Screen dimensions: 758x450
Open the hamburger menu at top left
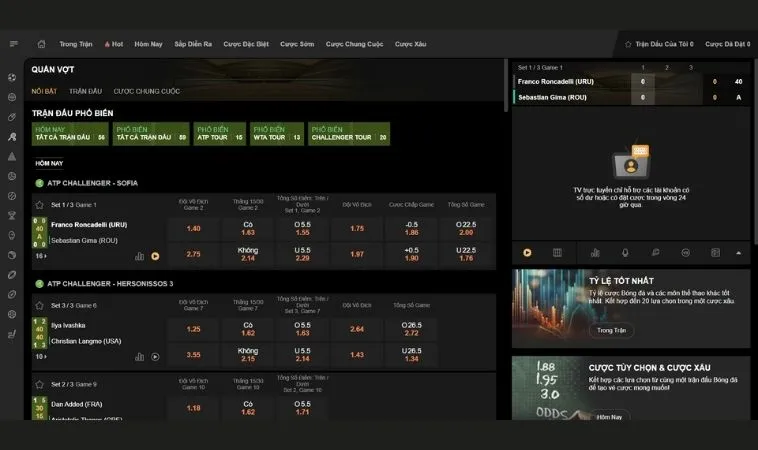click(13, 44)
